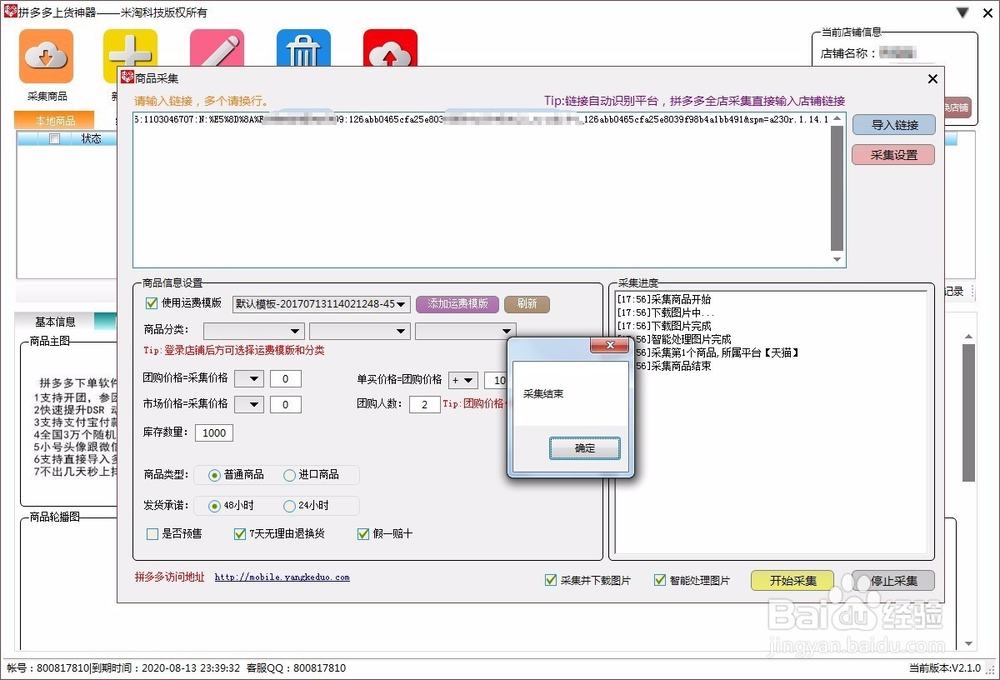Image resolution: width=1000 pixels, height=680 pixels.
Task: Select the 48小时 shipping radio button
Action: [214, 506]
